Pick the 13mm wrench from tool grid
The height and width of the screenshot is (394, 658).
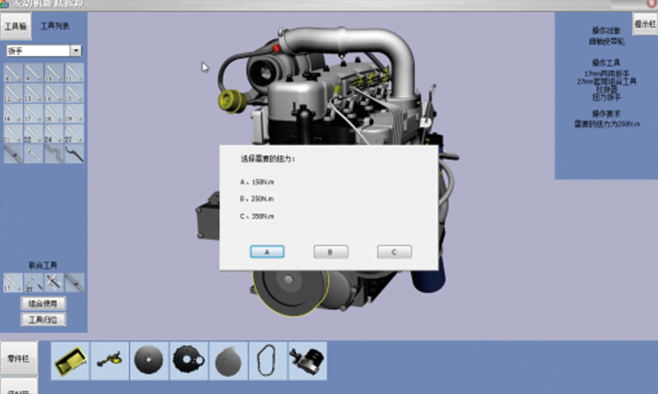34,93
